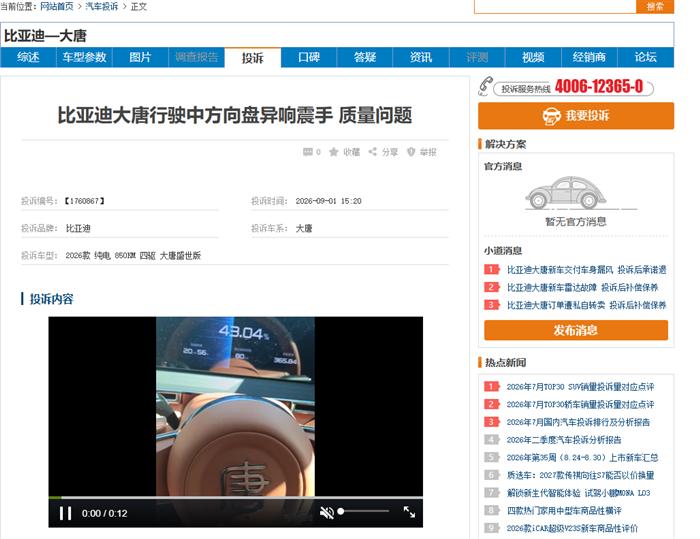Adjust the video volume slider
Viewport: 700px width, 539px height.
[x=364, y=511]
